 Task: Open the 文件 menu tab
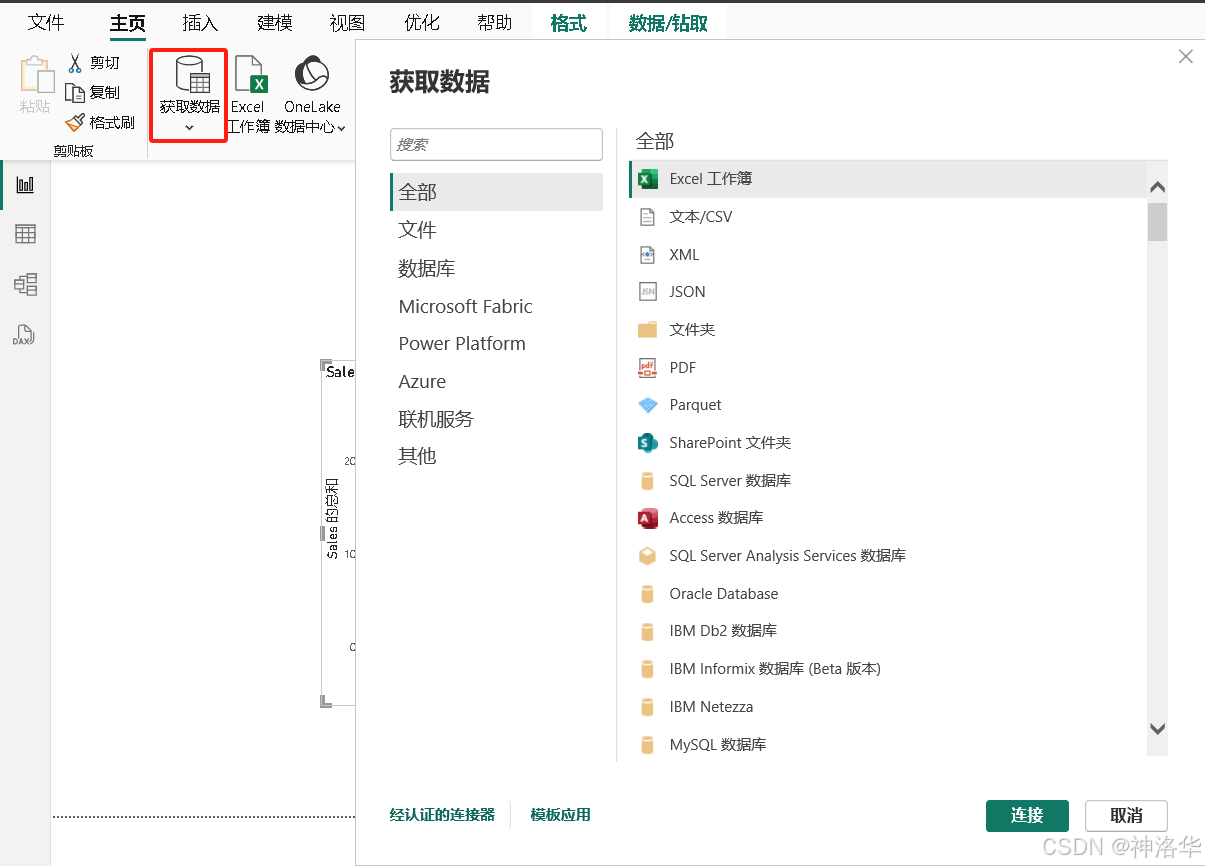(x=46, y=22)
